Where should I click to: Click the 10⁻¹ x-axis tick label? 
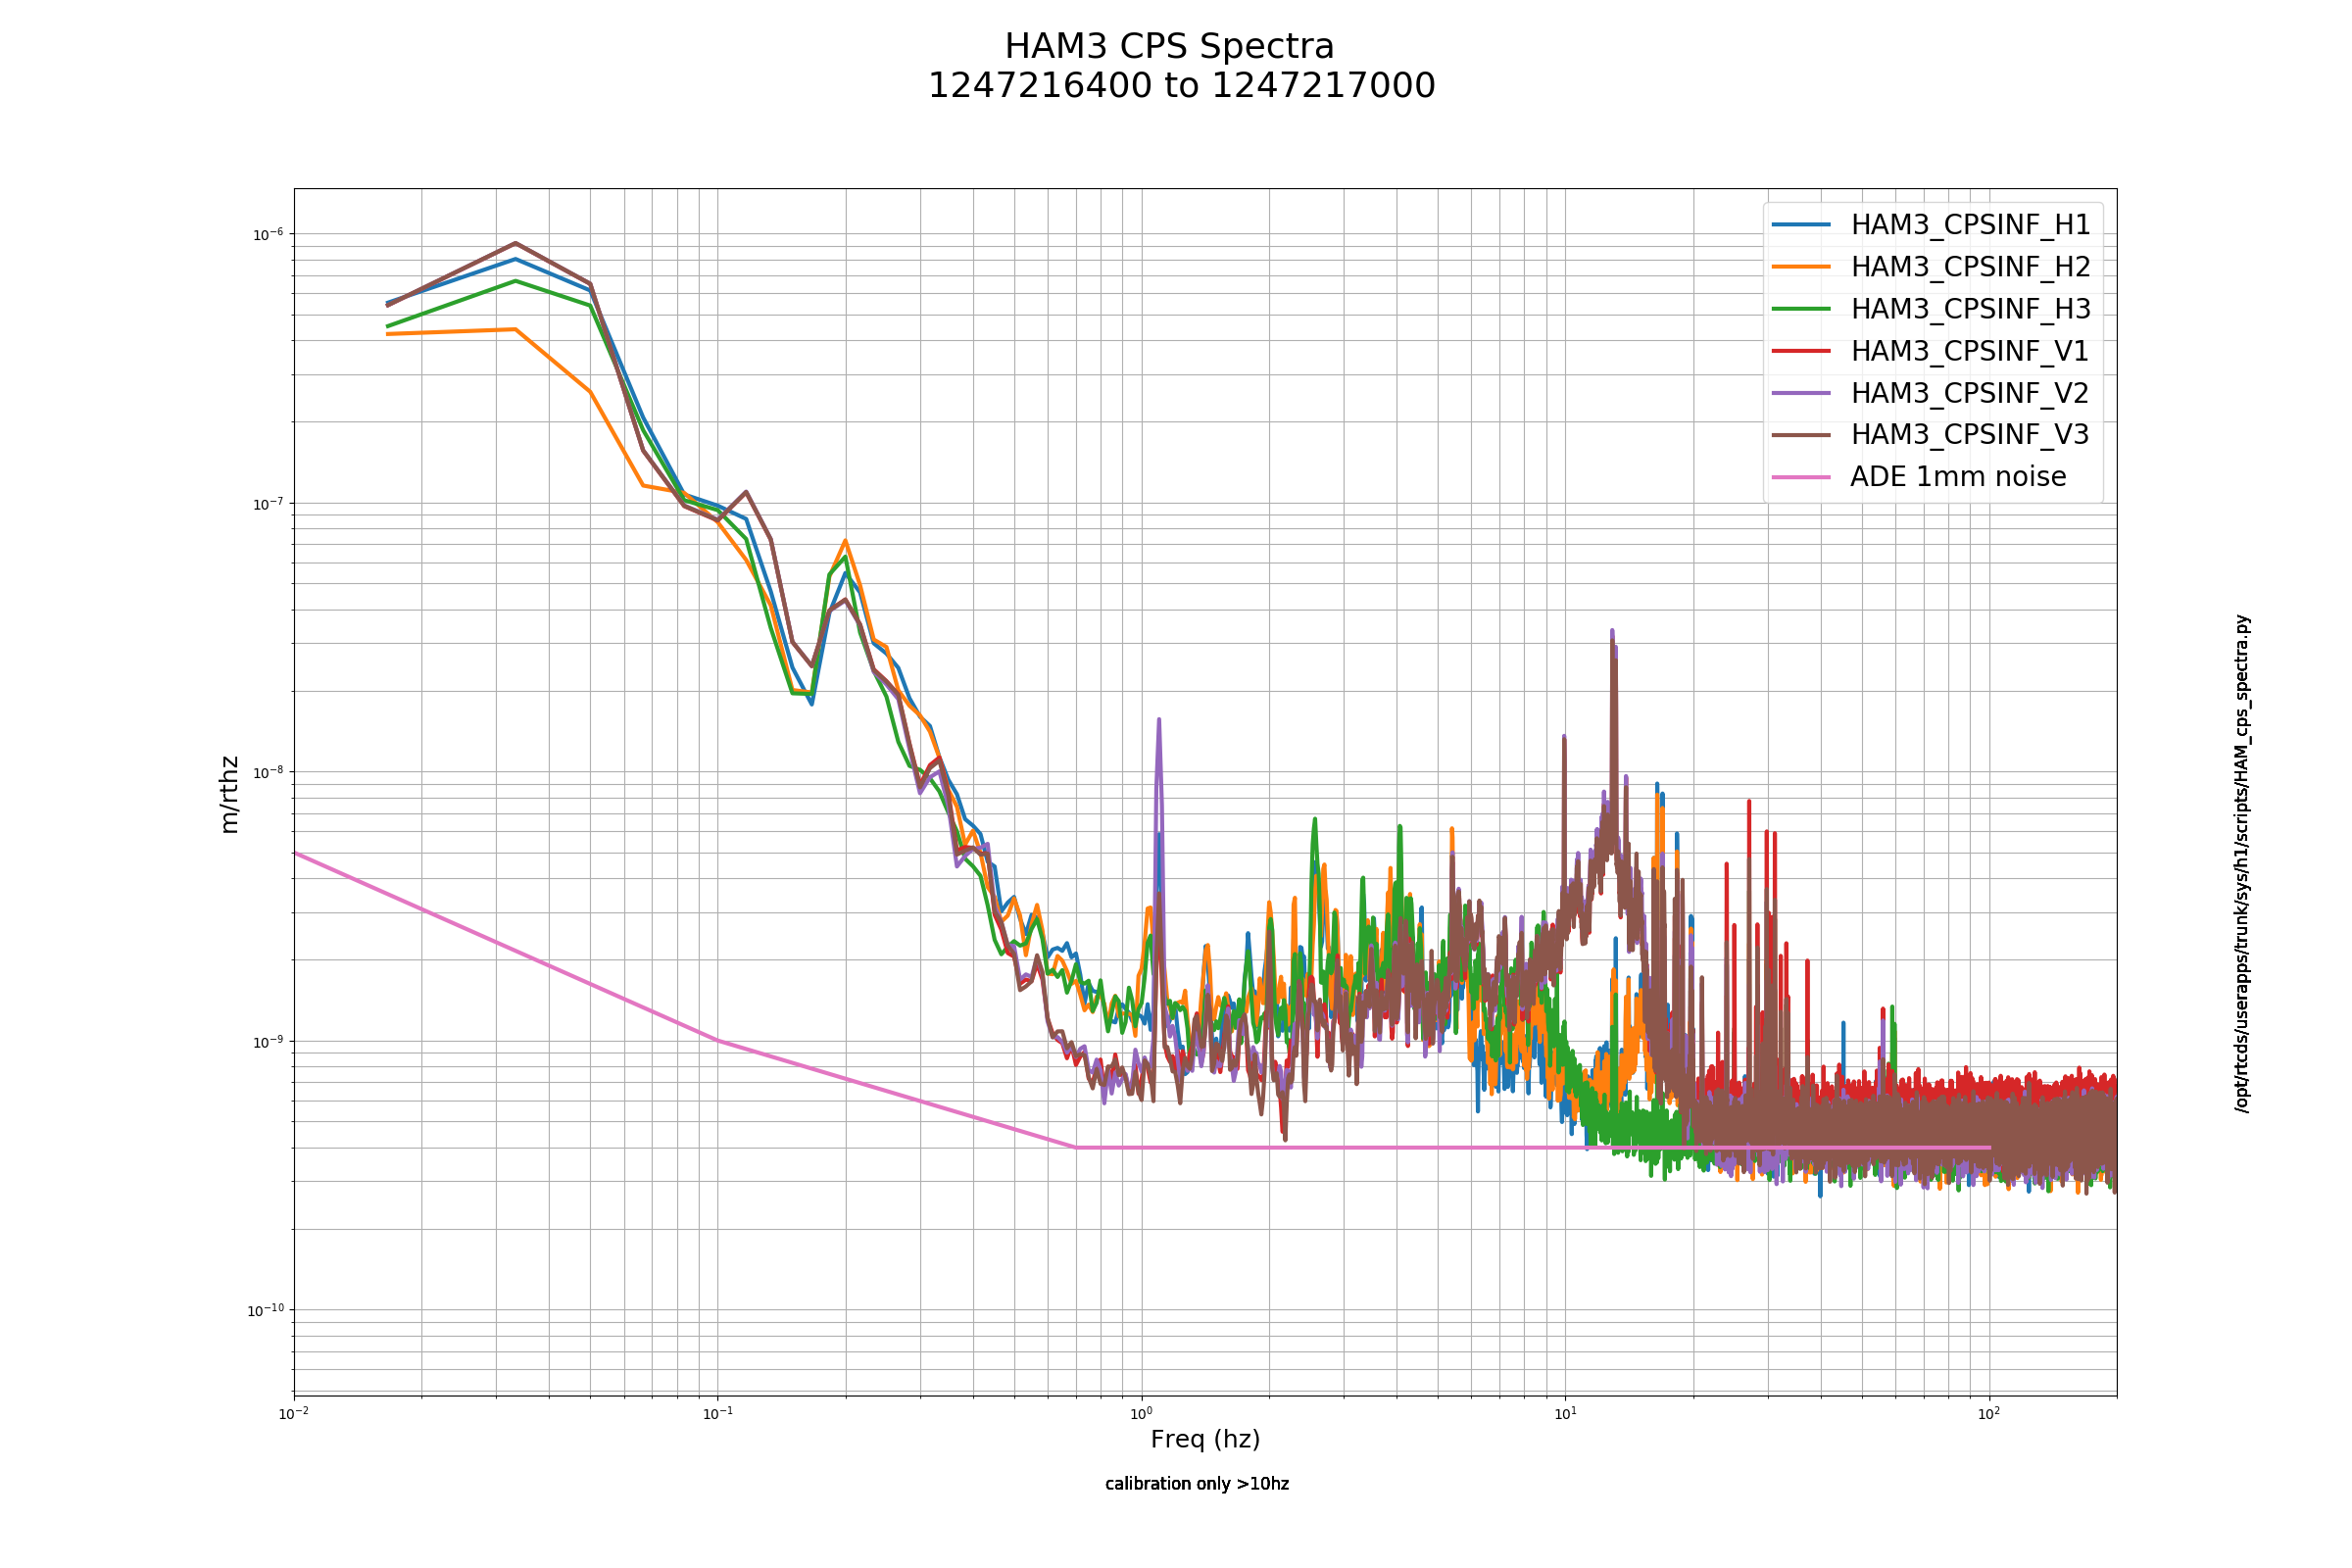[718, 1413]
